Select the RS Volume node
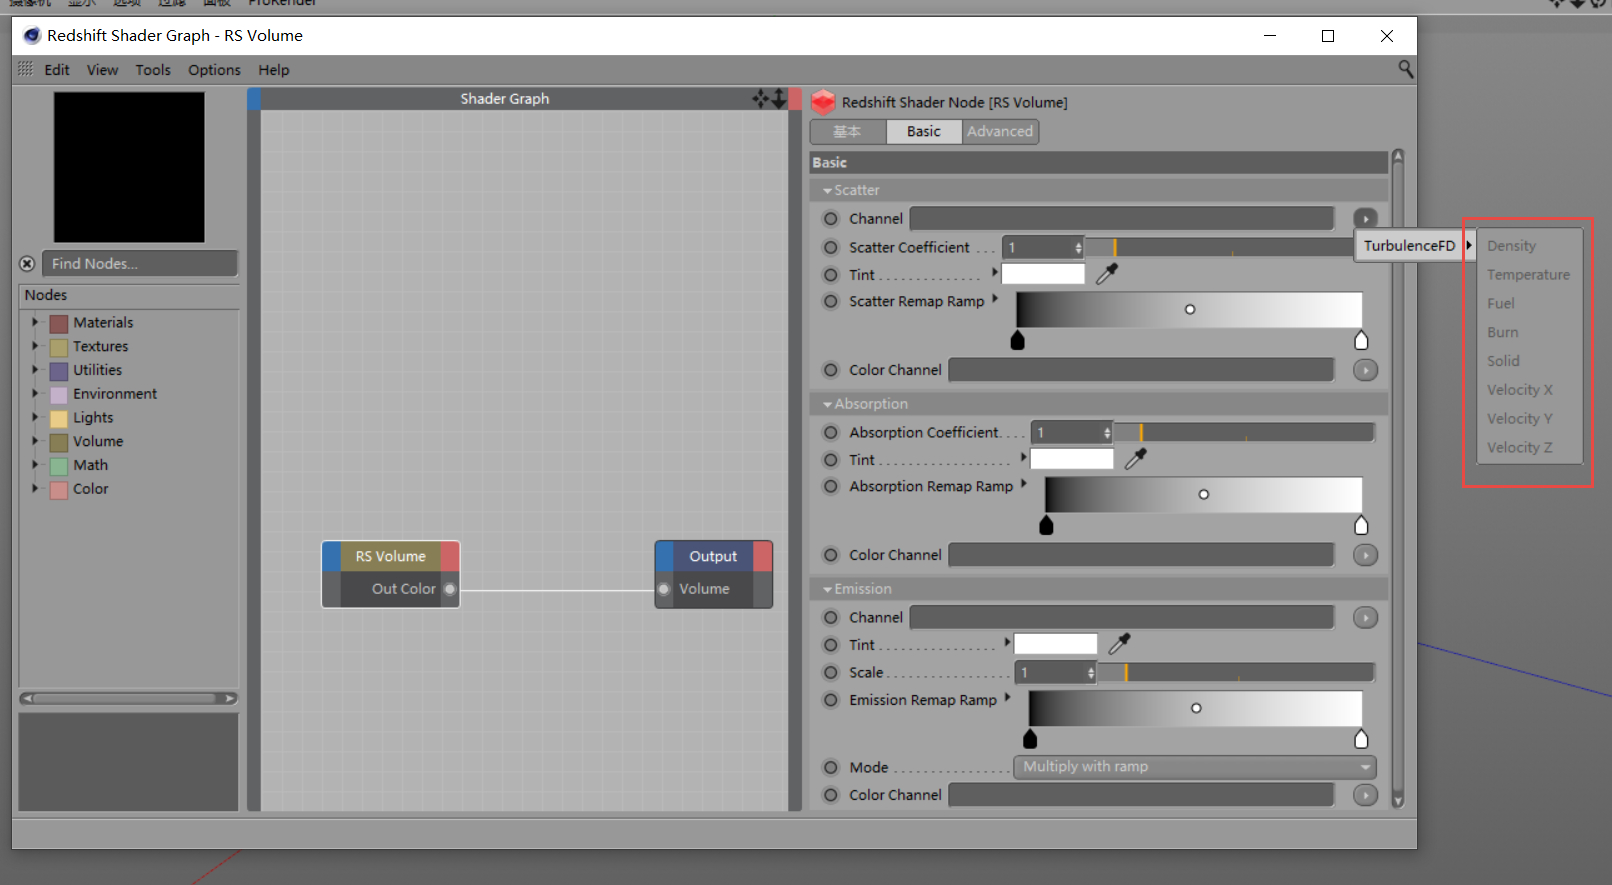 (391, 556)
